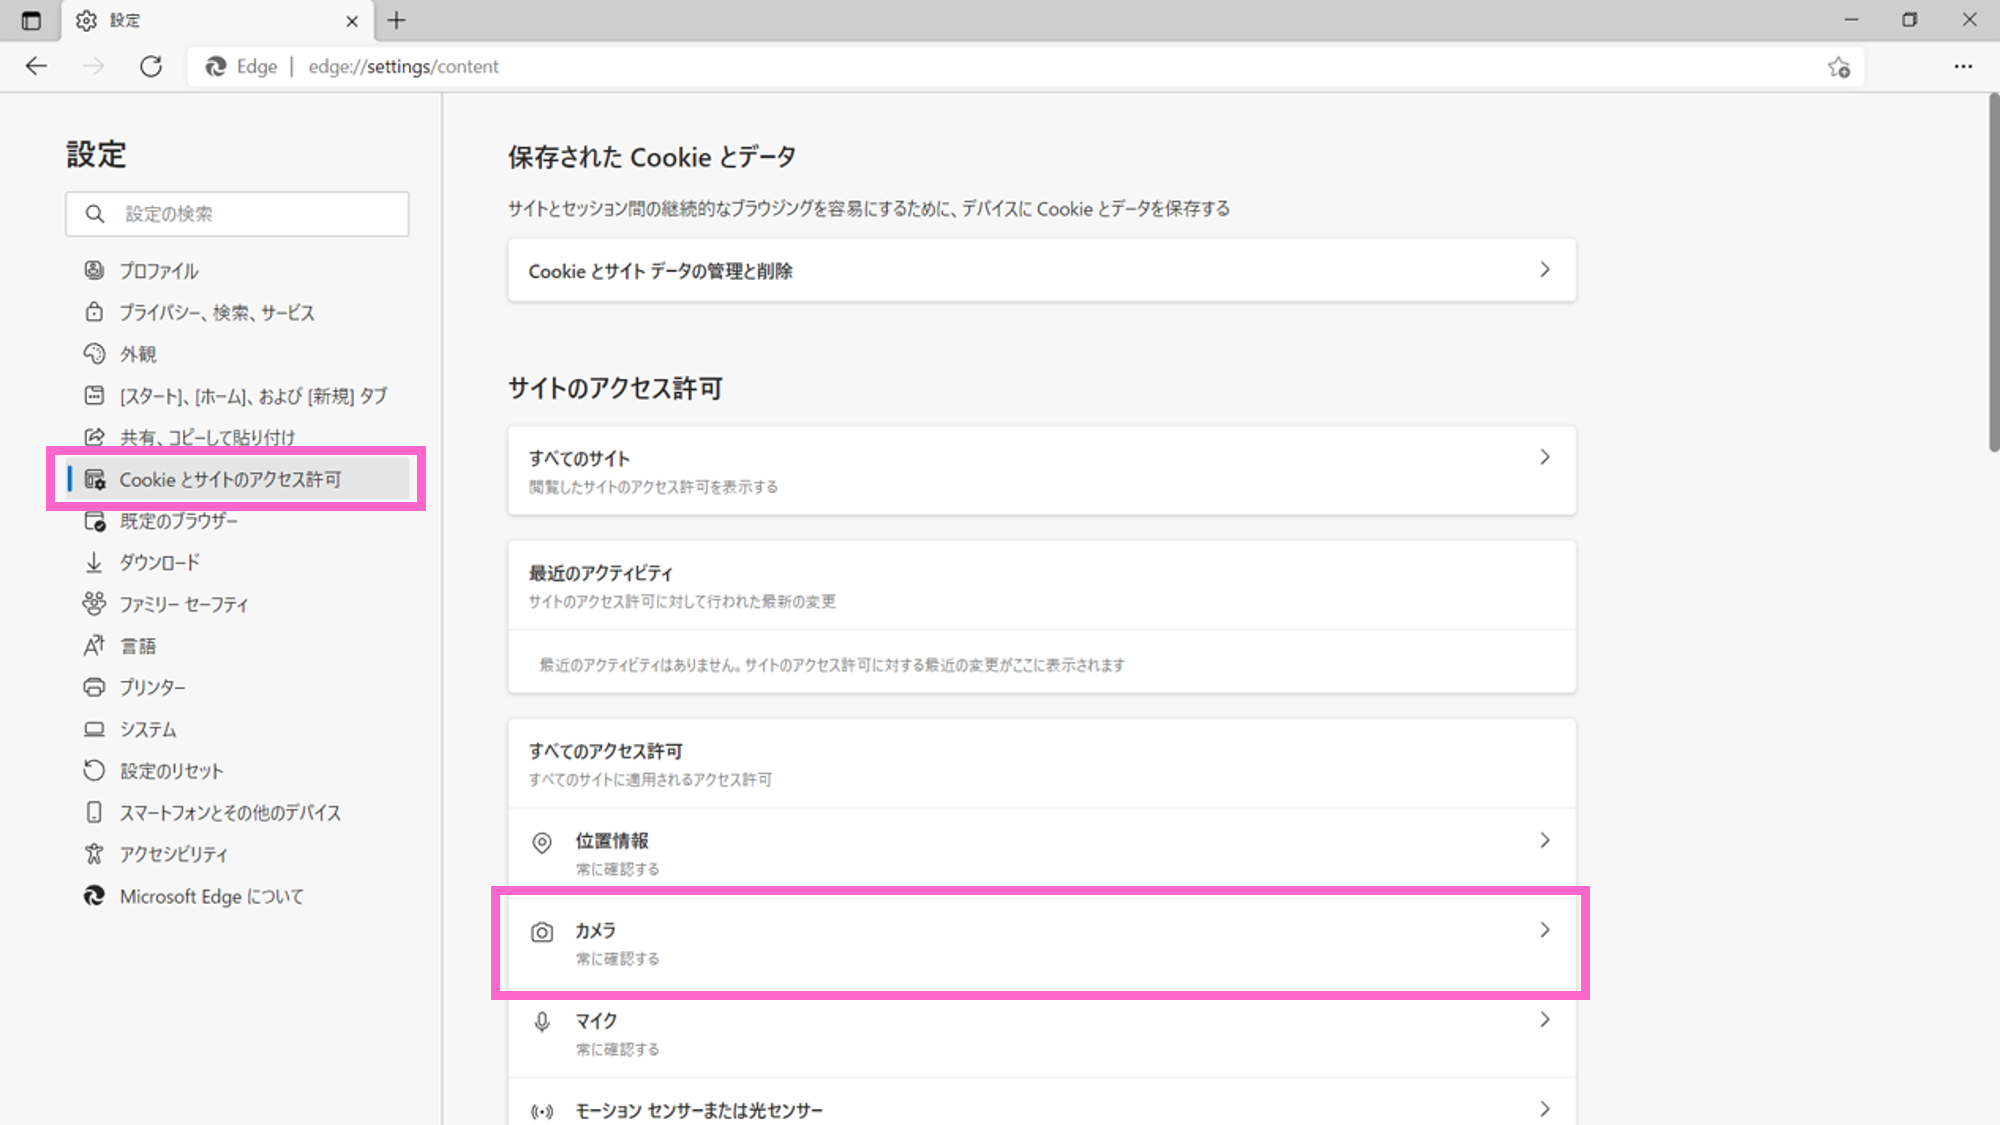The width and height of the screenshot is (2000, 1125).
Task: Click the reset icon next to 設定のリセット
Action: pyautogui.click(x=93, y=770)
